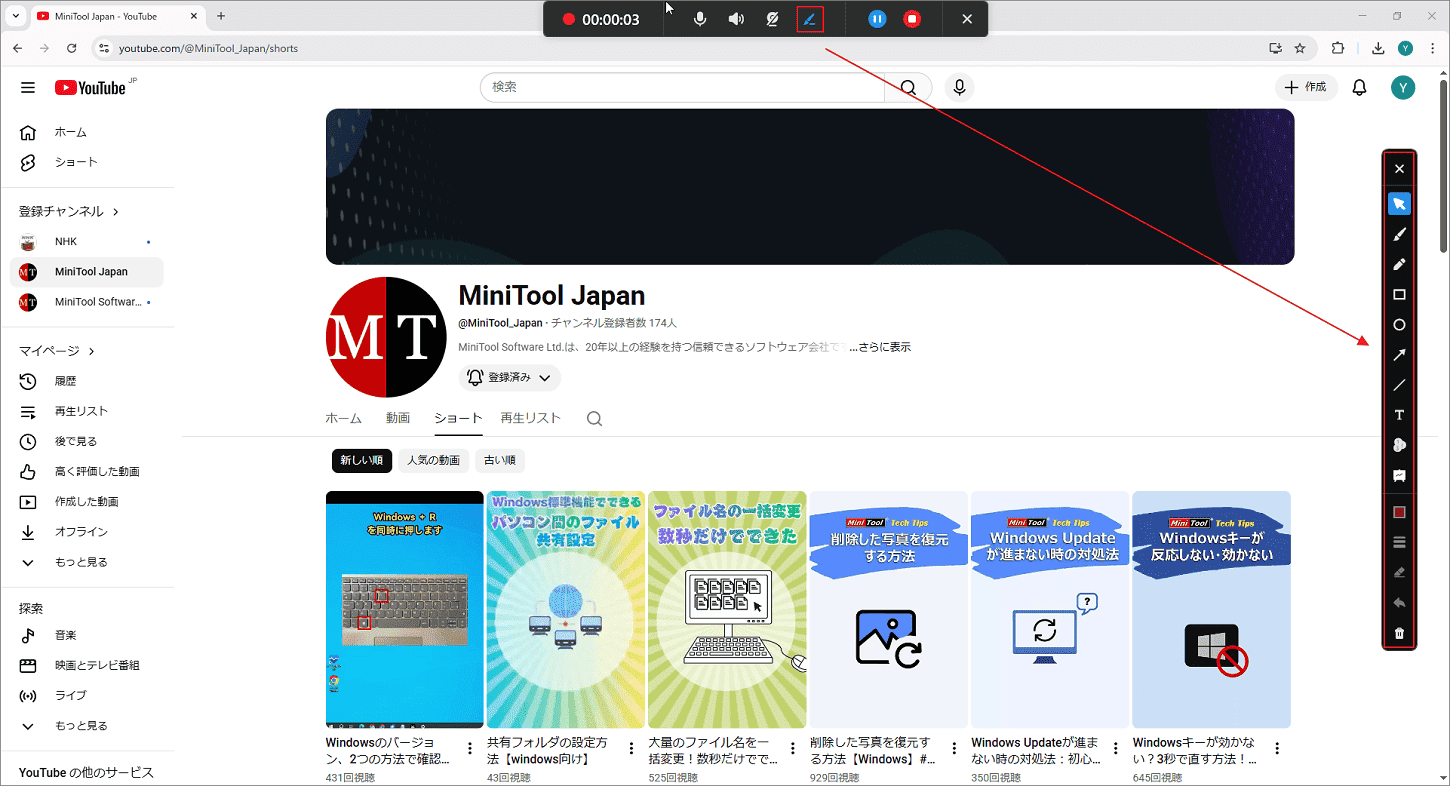Pause the screen recording
The height and width of the screenshot is (786, 1450).
(x=877, y=18)
